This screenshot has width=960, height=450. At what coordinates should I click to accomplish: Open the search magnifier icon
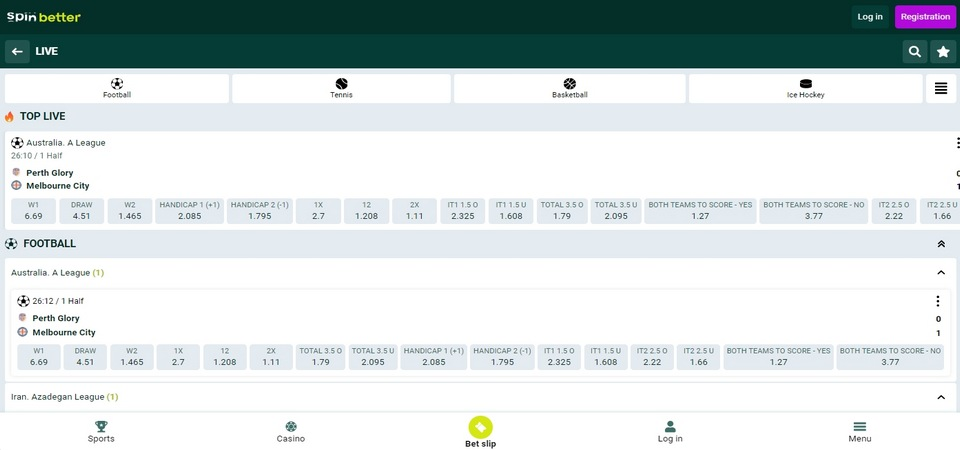[914, 51]
